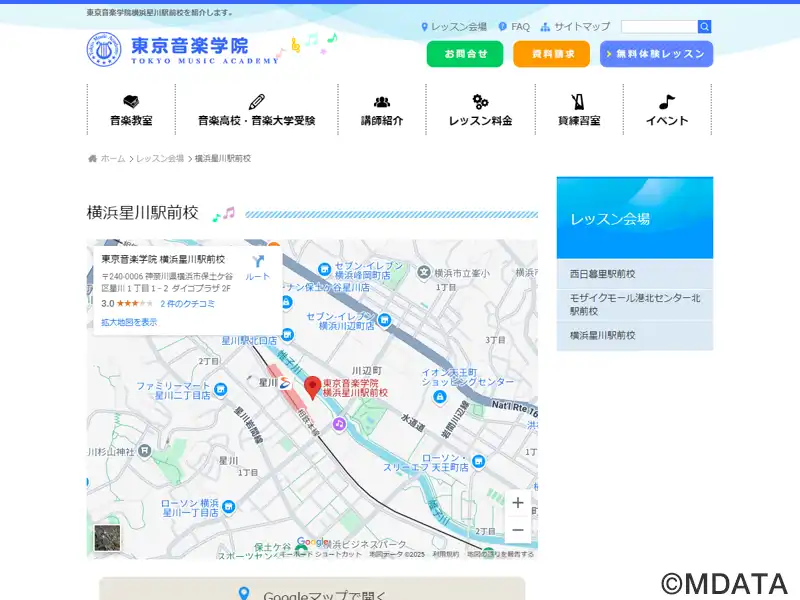This screenshot has width=800, height=600.
Task: Open 横浜星川駅前校 in sidebar
Action: pyautogui.click(x=635, y=335)
